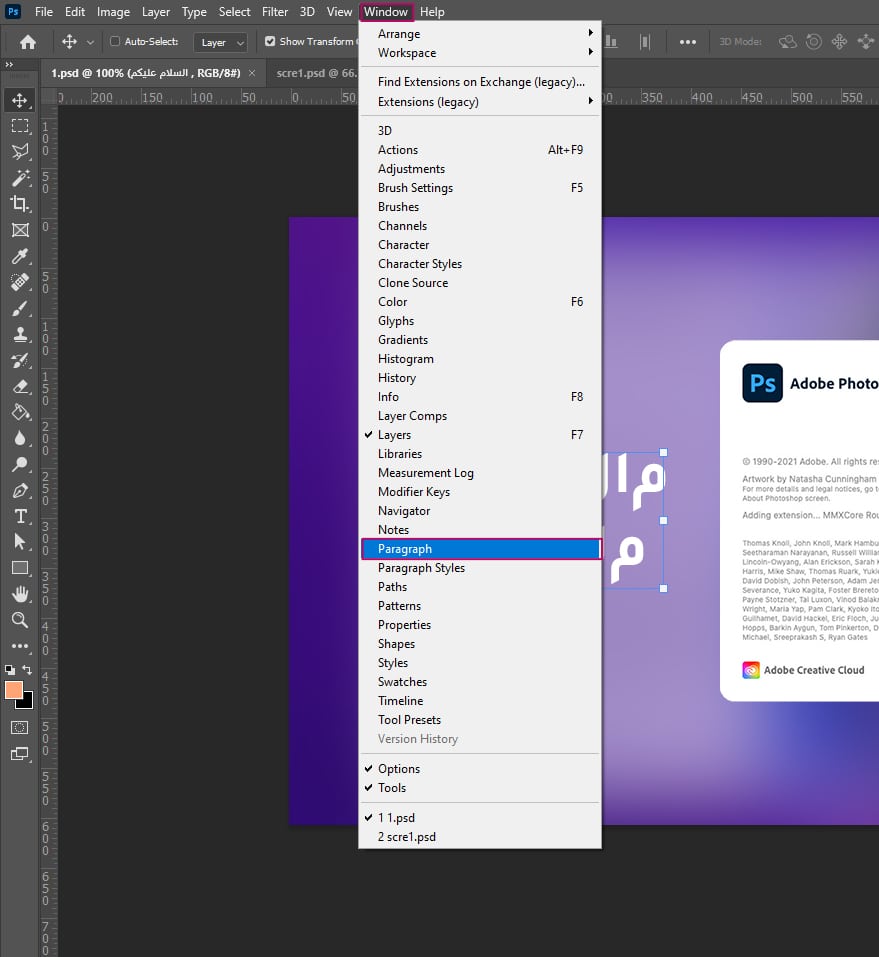Open Properties from the Window menu
Image resolution: width=879 pixels, height=957 pixels.
480,625
